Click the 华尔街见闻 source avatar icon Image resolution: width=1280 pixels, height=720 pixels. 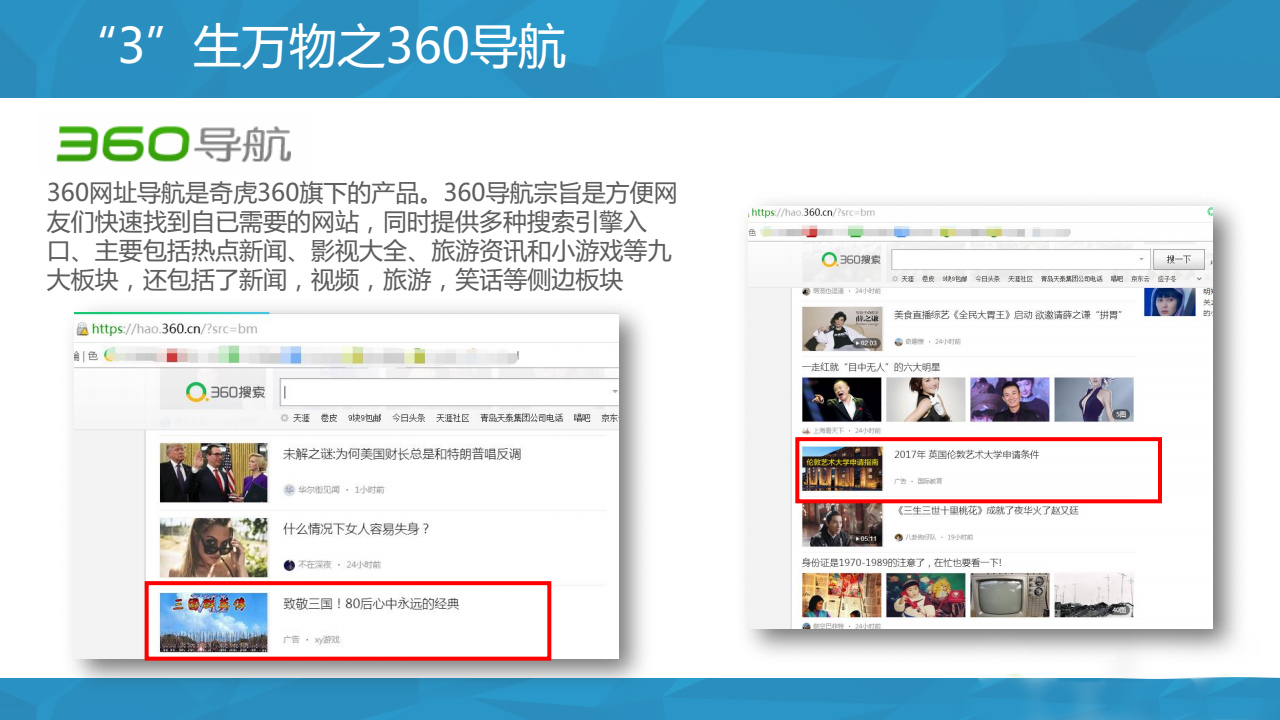(289, 490)
